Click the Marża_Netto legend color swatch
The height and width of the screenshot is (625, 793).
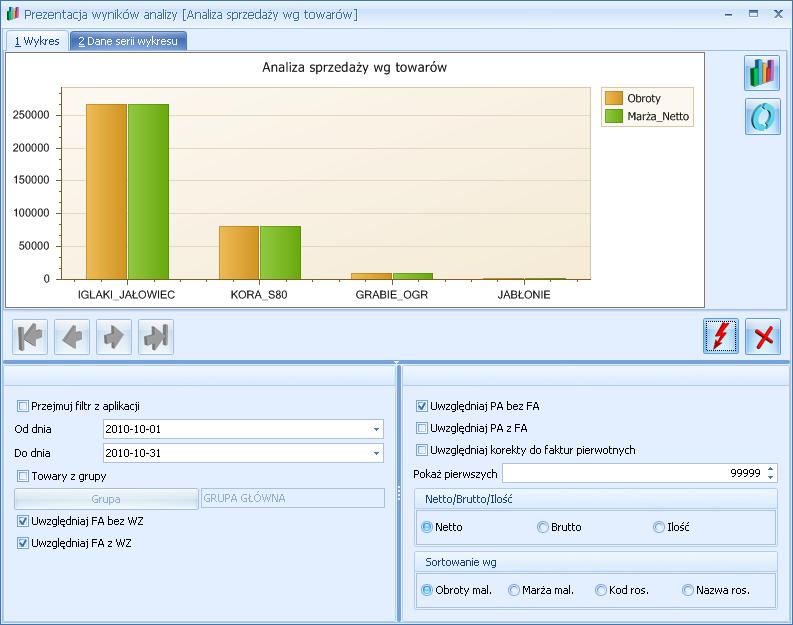613,116
